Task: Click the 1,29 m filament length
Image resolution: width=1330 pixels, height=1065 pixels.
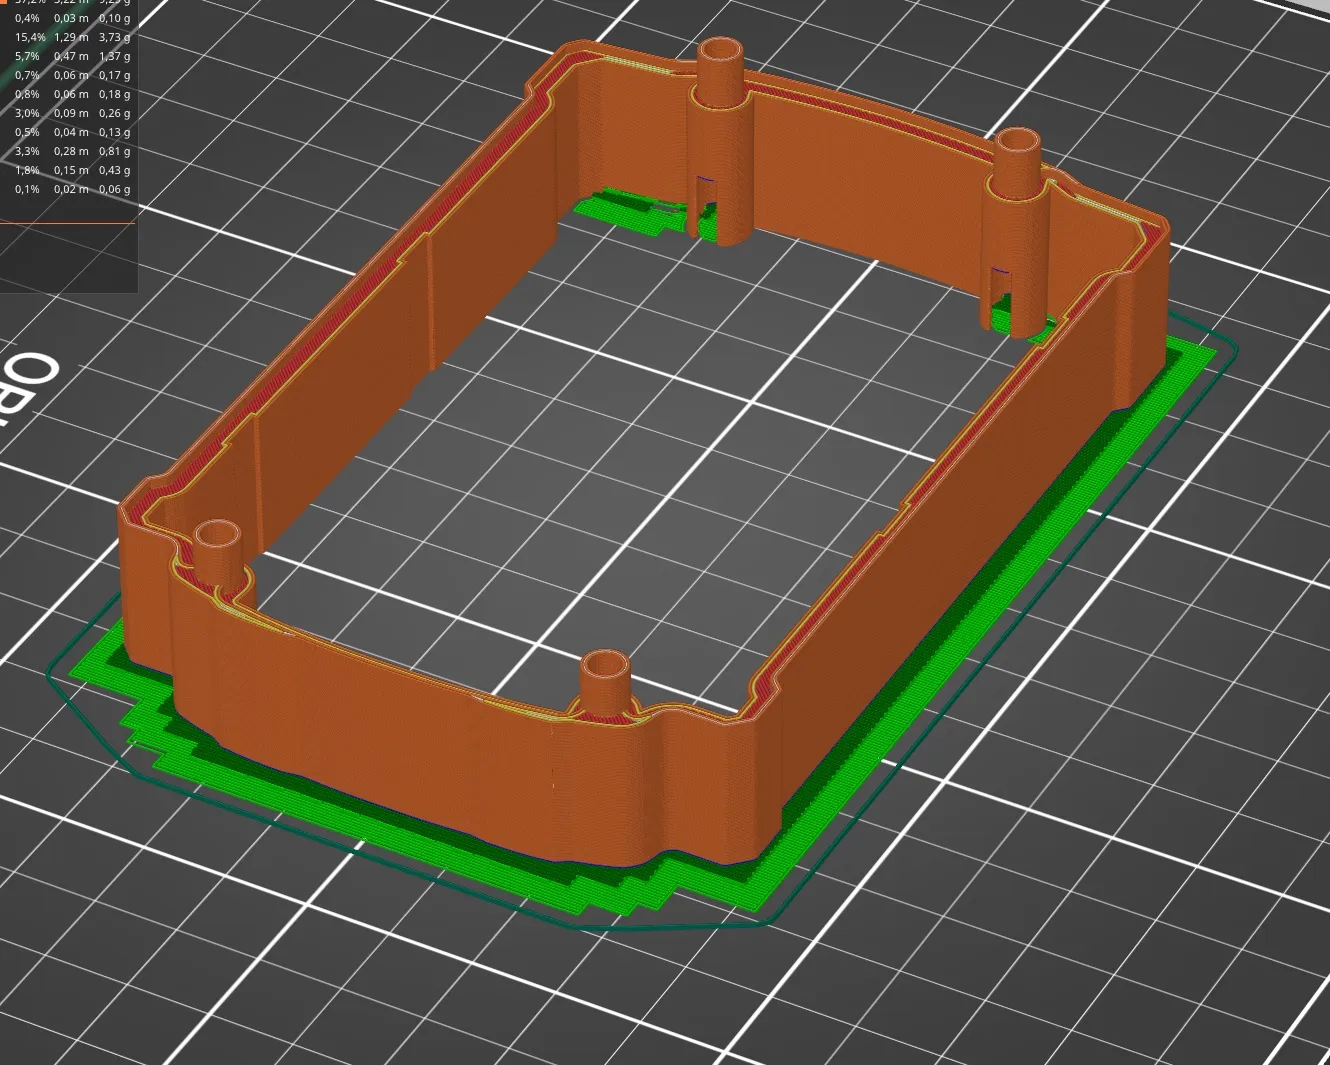Action: click(x=71, y=37)
